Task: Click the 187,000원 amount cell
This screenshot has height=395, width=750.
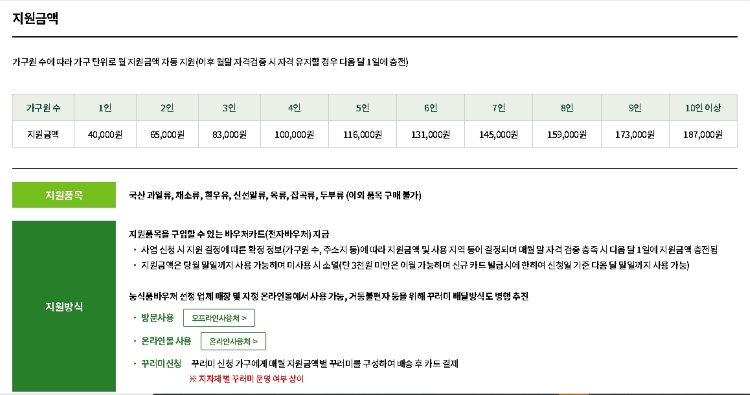Action: [703, 134]
